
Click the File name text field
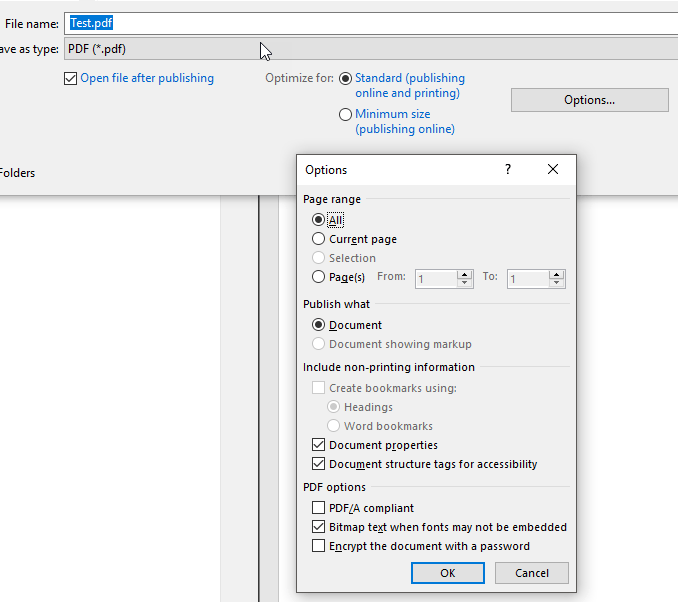[x=370, y=23]
